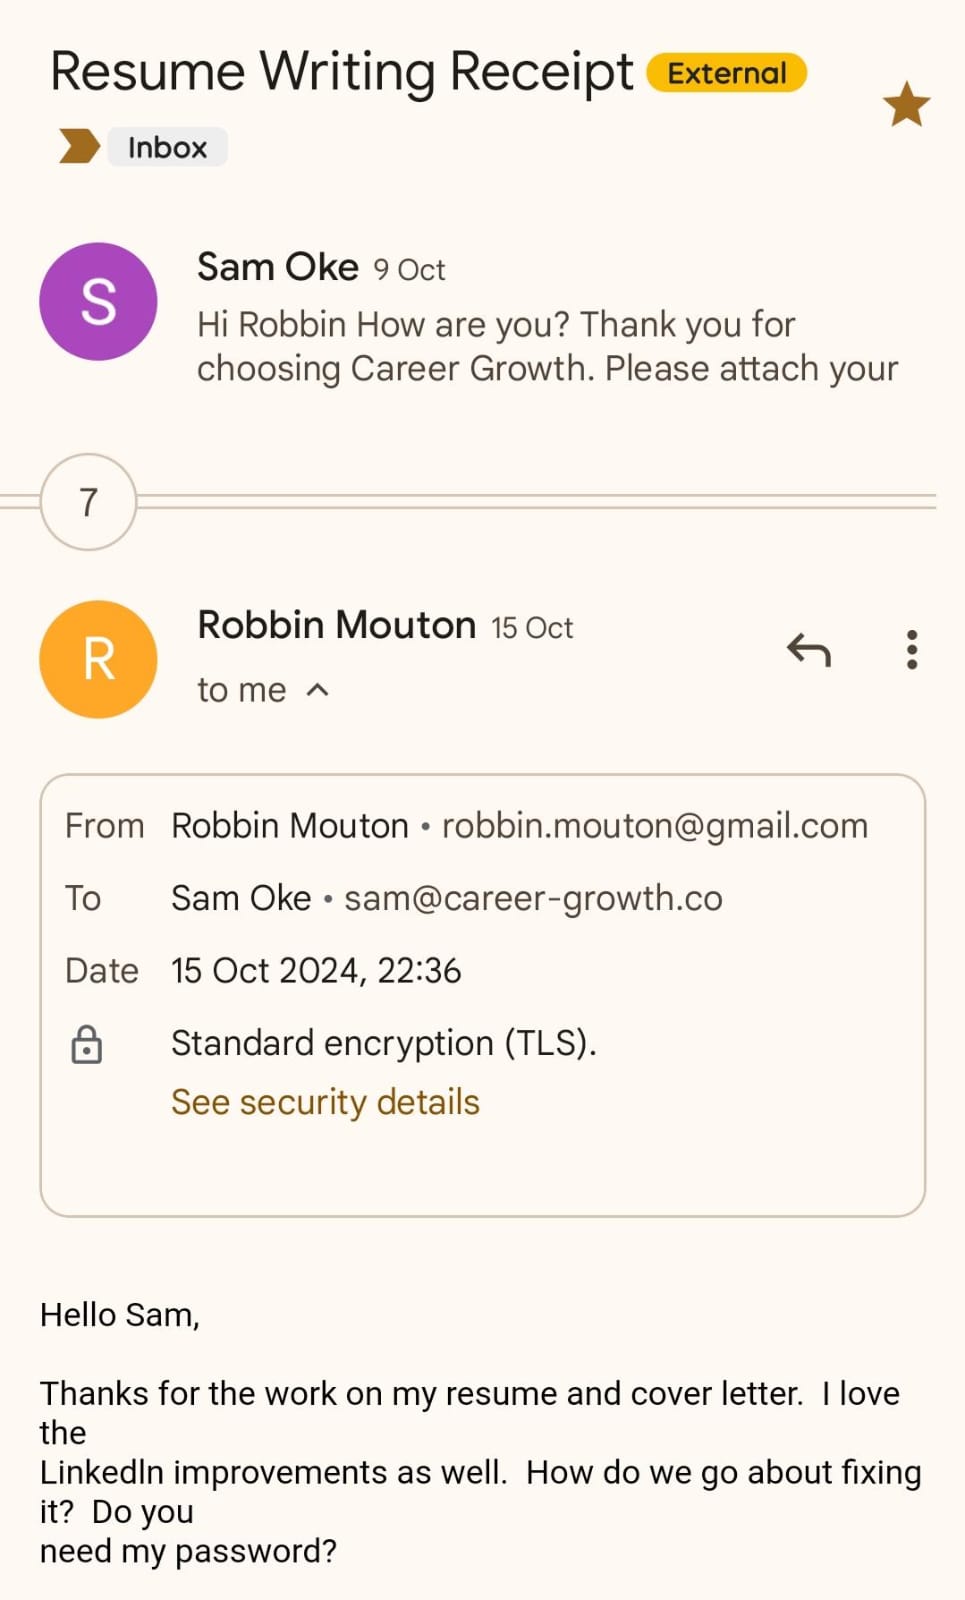Open Robbin Mouton's orange R avatar
This screenshot has width=965, height=1600.
click(x=98, y=659)
